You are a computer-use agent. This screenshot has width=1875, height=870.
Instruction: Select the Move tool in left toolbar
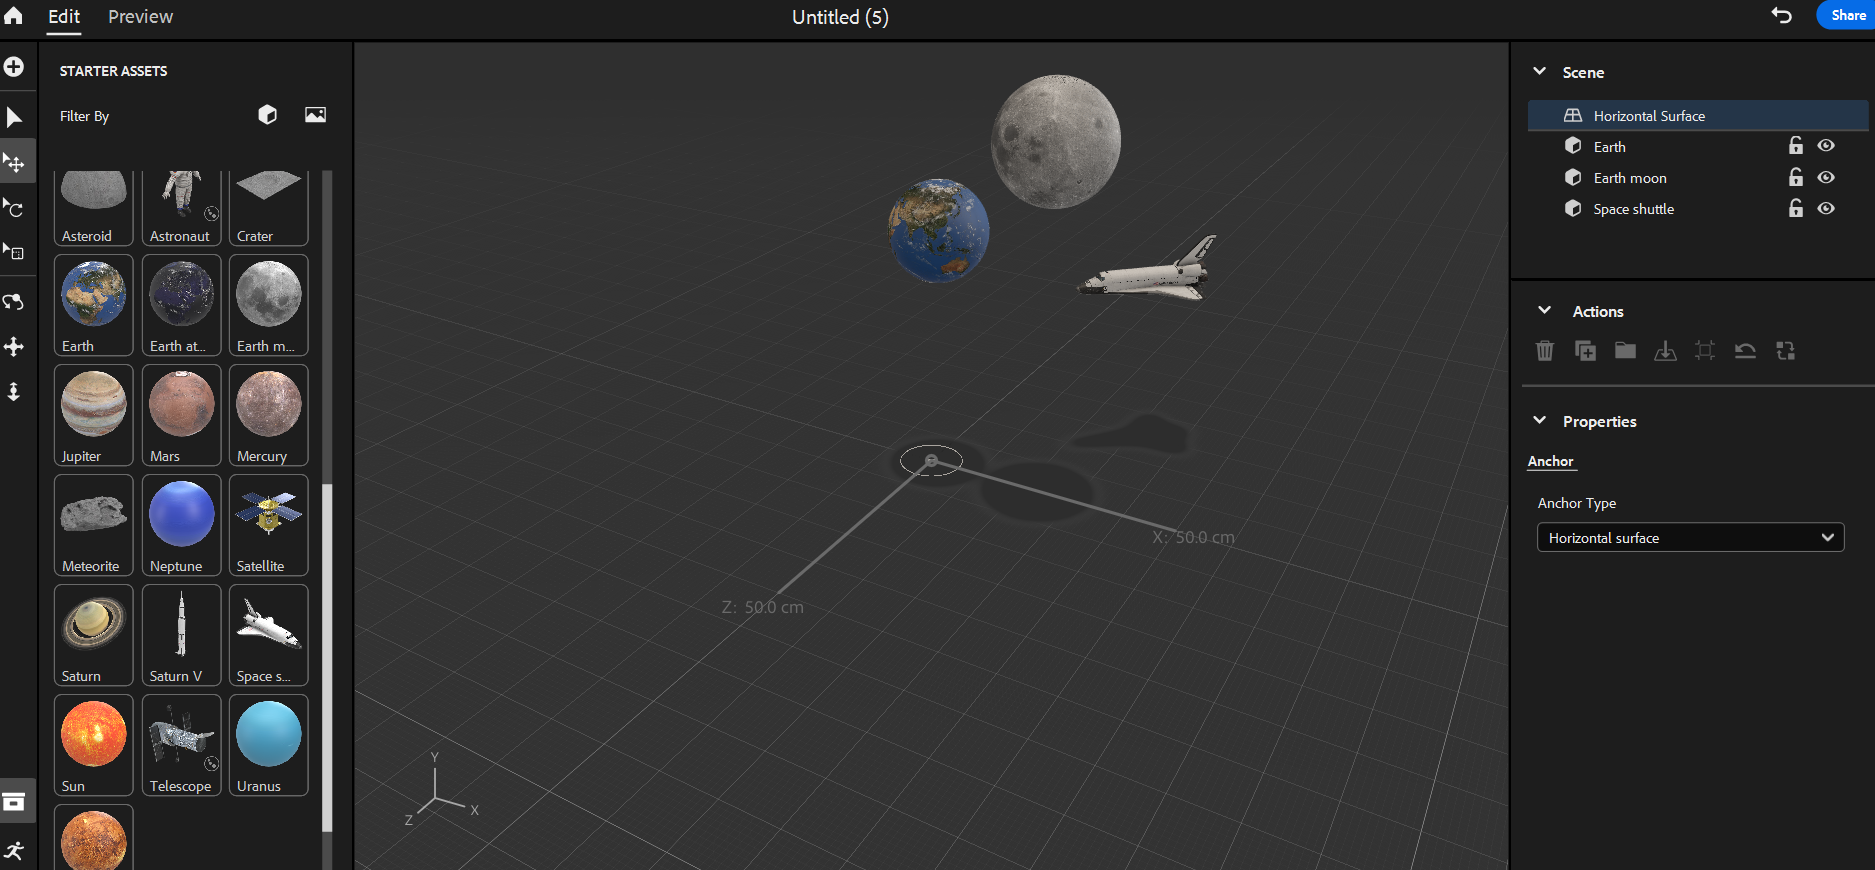(x=15, y=163)
